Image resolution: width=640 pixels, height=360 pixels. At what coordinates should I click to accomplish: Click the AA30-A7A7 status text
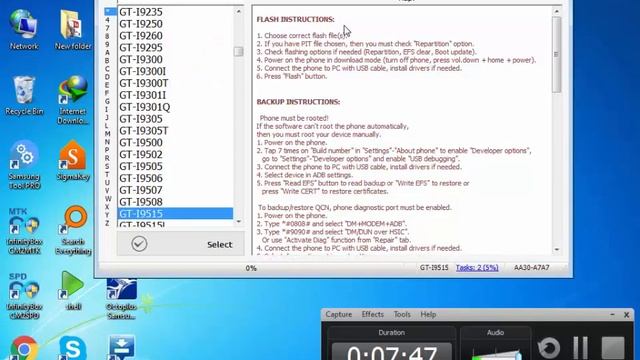click(x=531, y=268)
